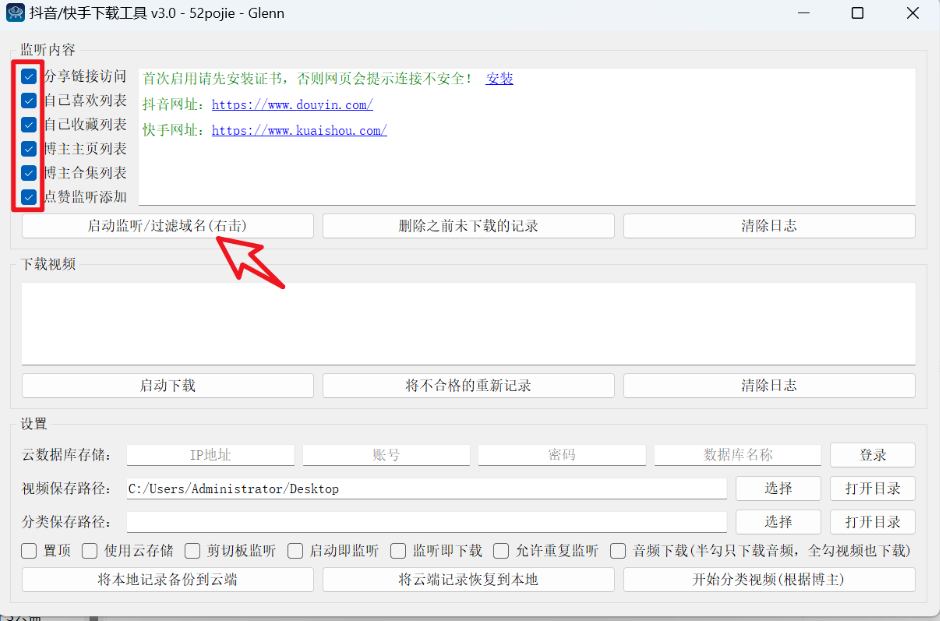Click the empty 分类保存路径 field
Viewport: 940px width, 621px height.
click(427, 522)
